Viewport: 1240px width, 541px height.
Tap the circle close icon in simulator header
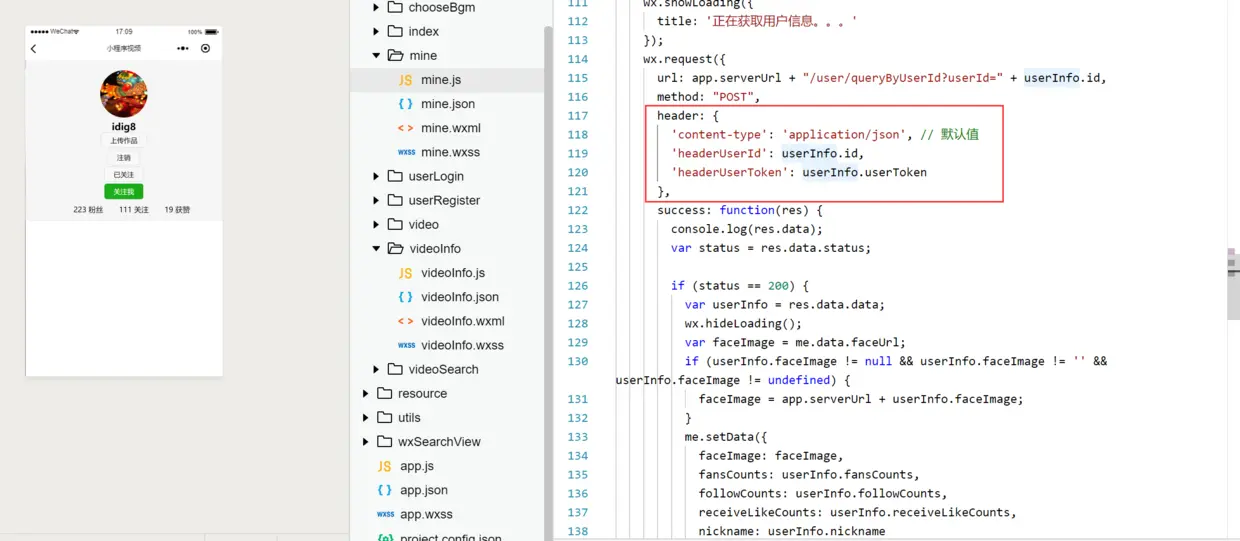(206, 48)
